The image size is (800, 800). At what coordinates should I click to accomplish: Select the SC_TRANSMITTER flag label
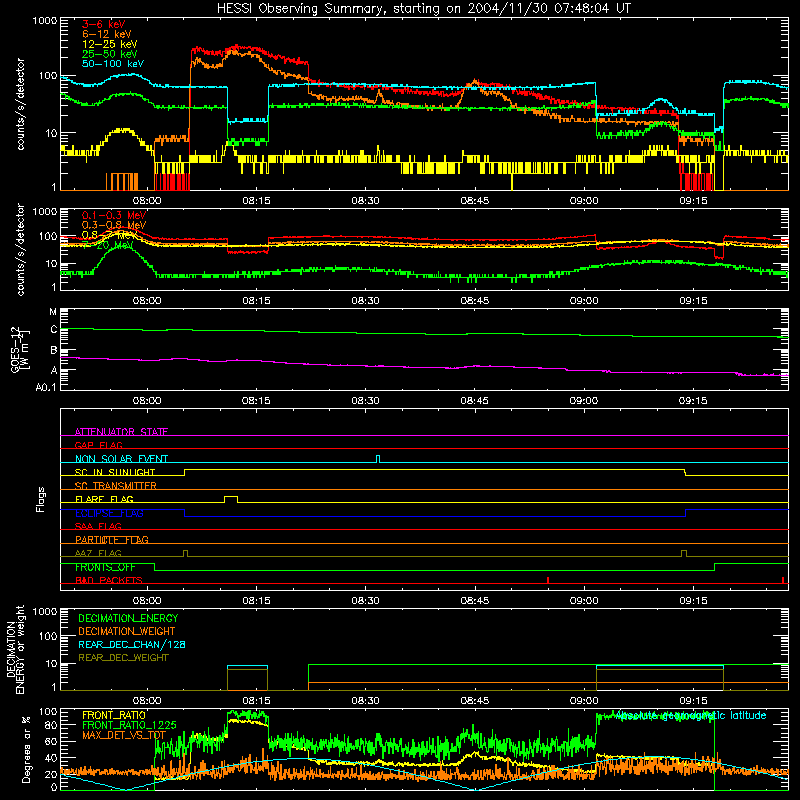click(116, 485)
